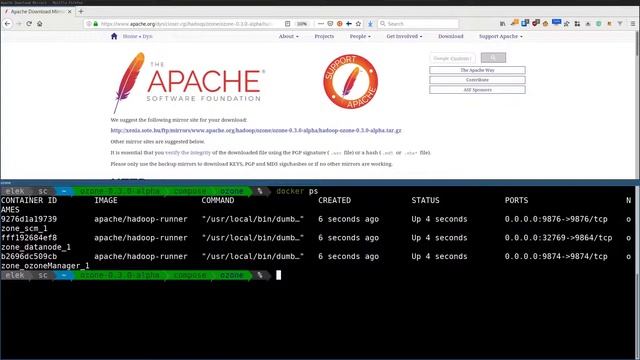Click the zone_datanode_1 container name

tap(36, 247)
